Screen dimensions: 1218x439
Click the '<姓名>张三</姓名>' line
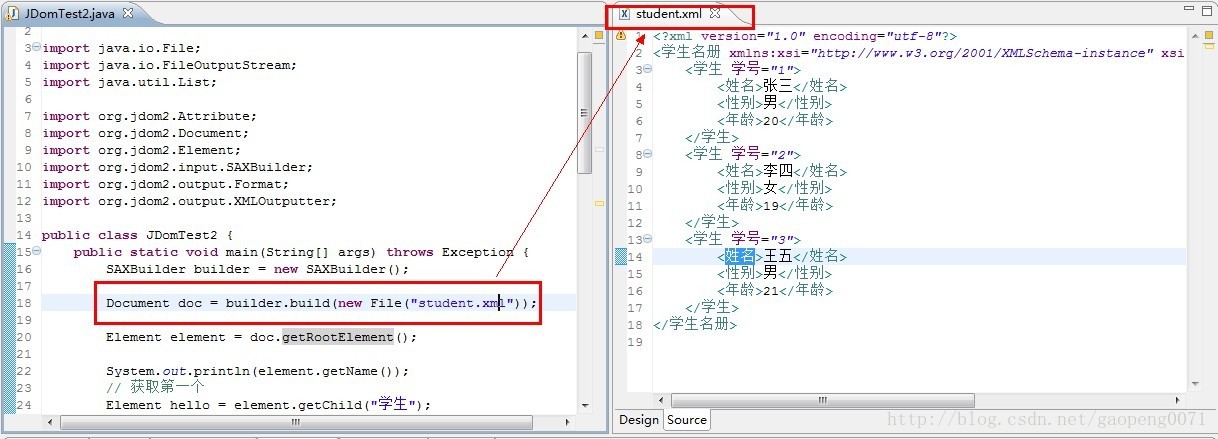point(782,87)
